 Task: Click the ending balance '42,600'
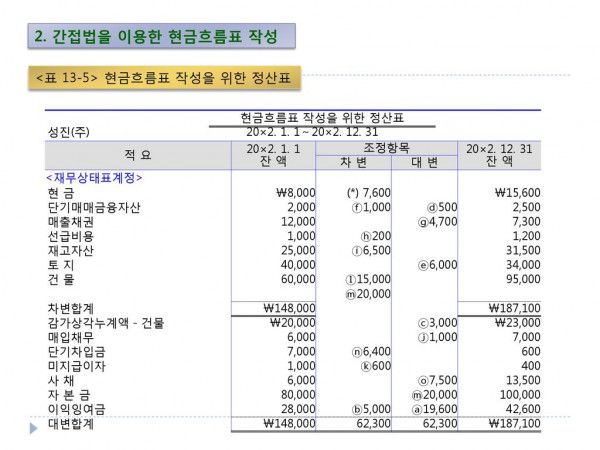(523, 409)
